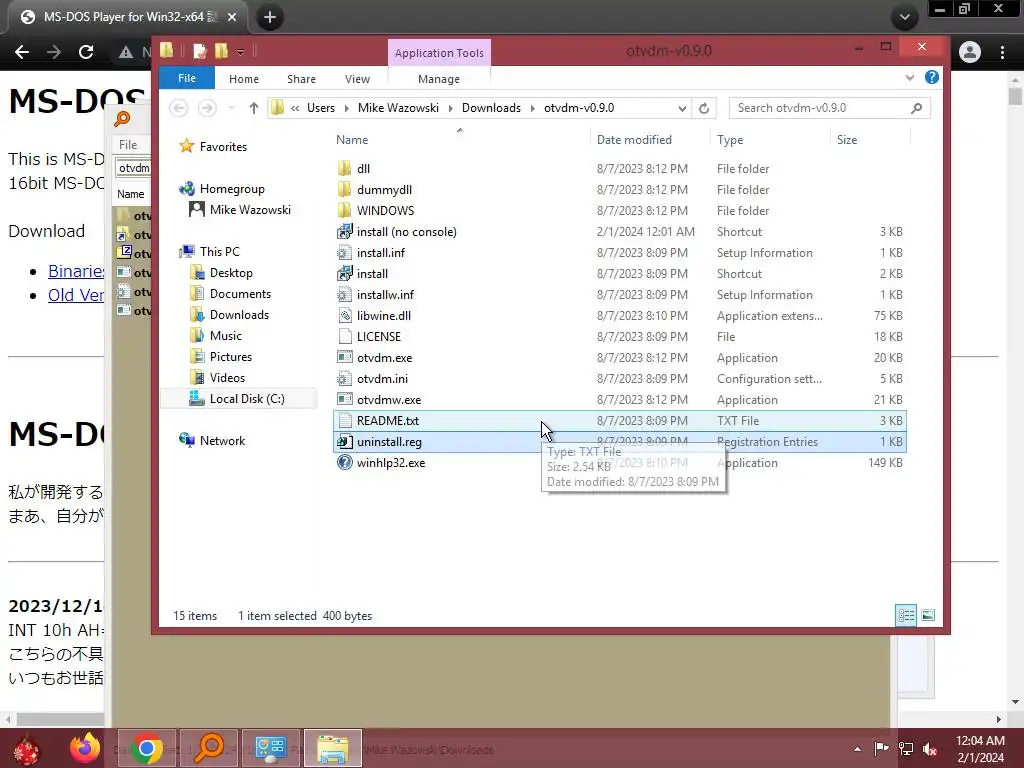Switch to details view layout icon
Viewport: 1024px width, 768px height.
click(x=906, y=615)
